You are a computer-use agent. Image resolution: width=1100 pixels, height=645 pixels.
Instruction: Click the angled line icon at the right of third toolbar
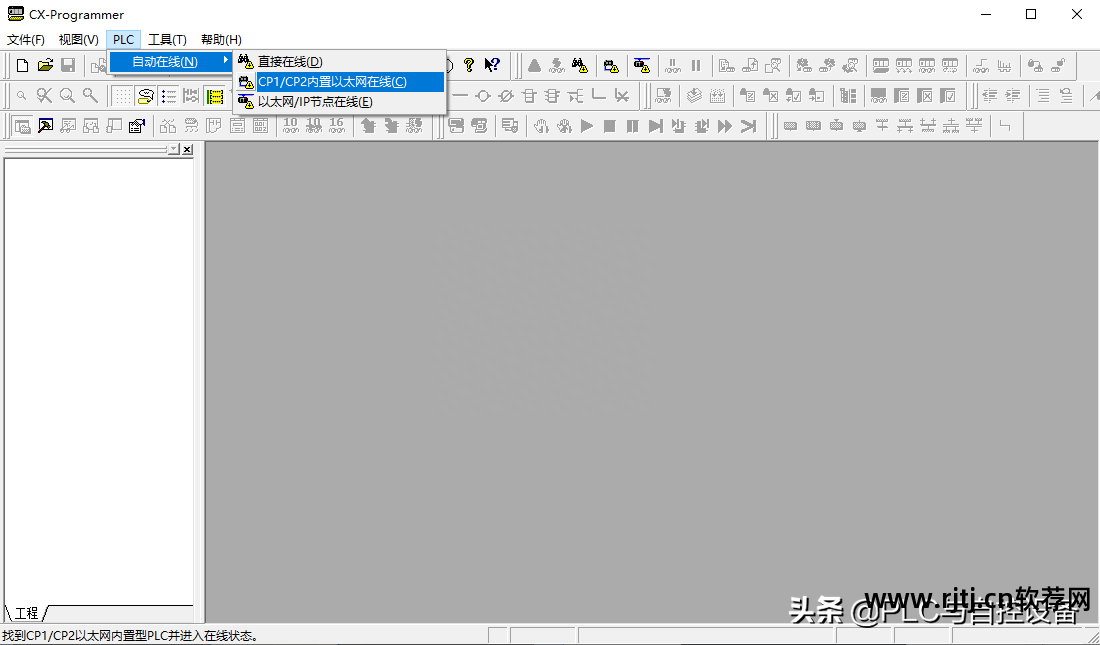[1005, 126]
